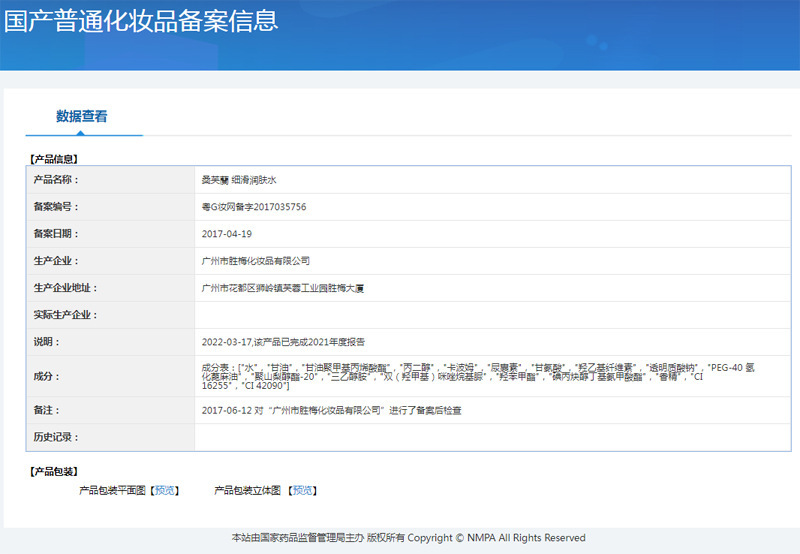
Task: Select the 【产品信息】 section heading
Action: point(54,159)
